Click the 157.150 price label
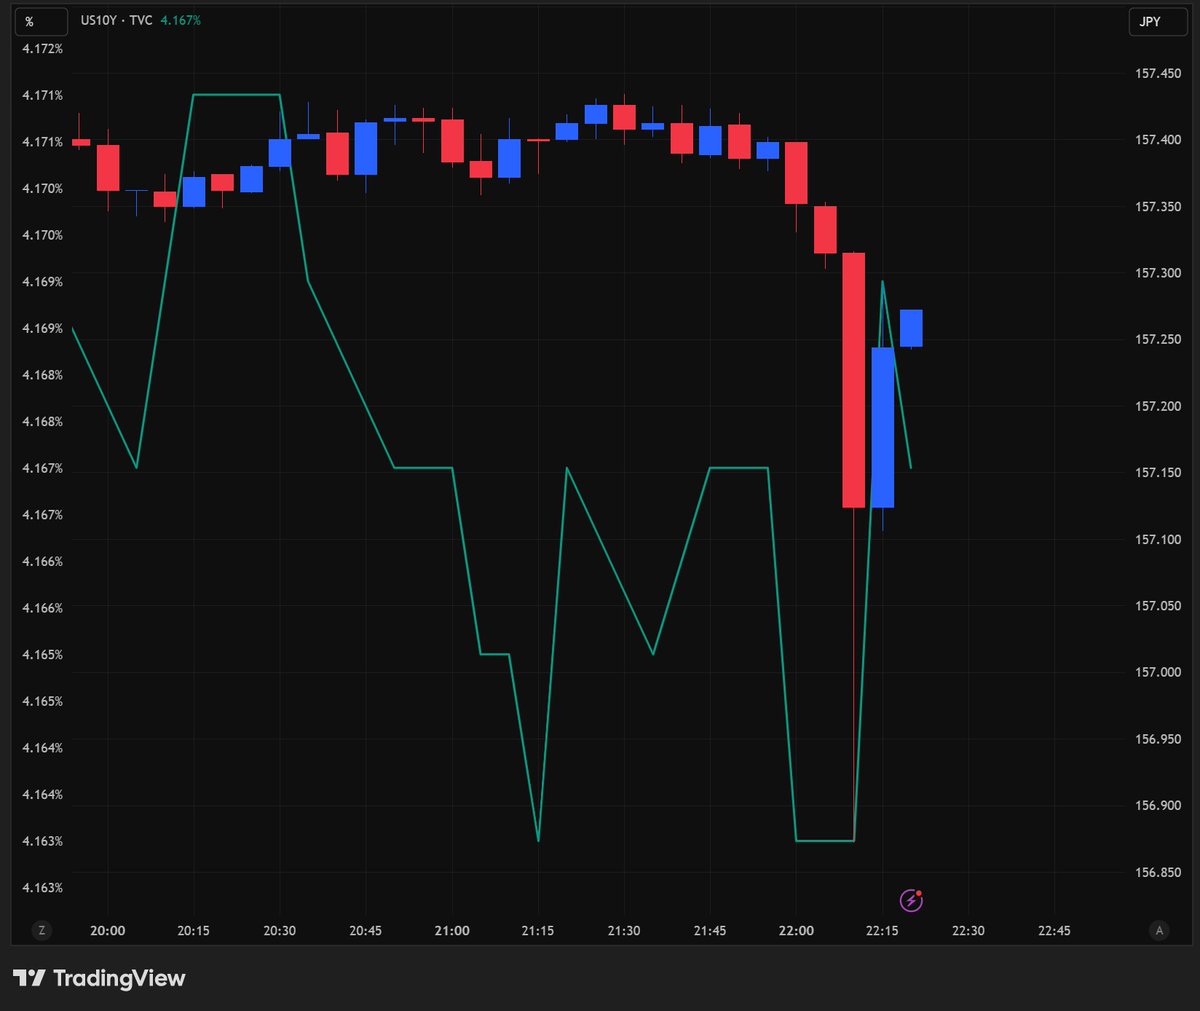Viewport: 1200px width, 1011px height. tap(1158, 473)
